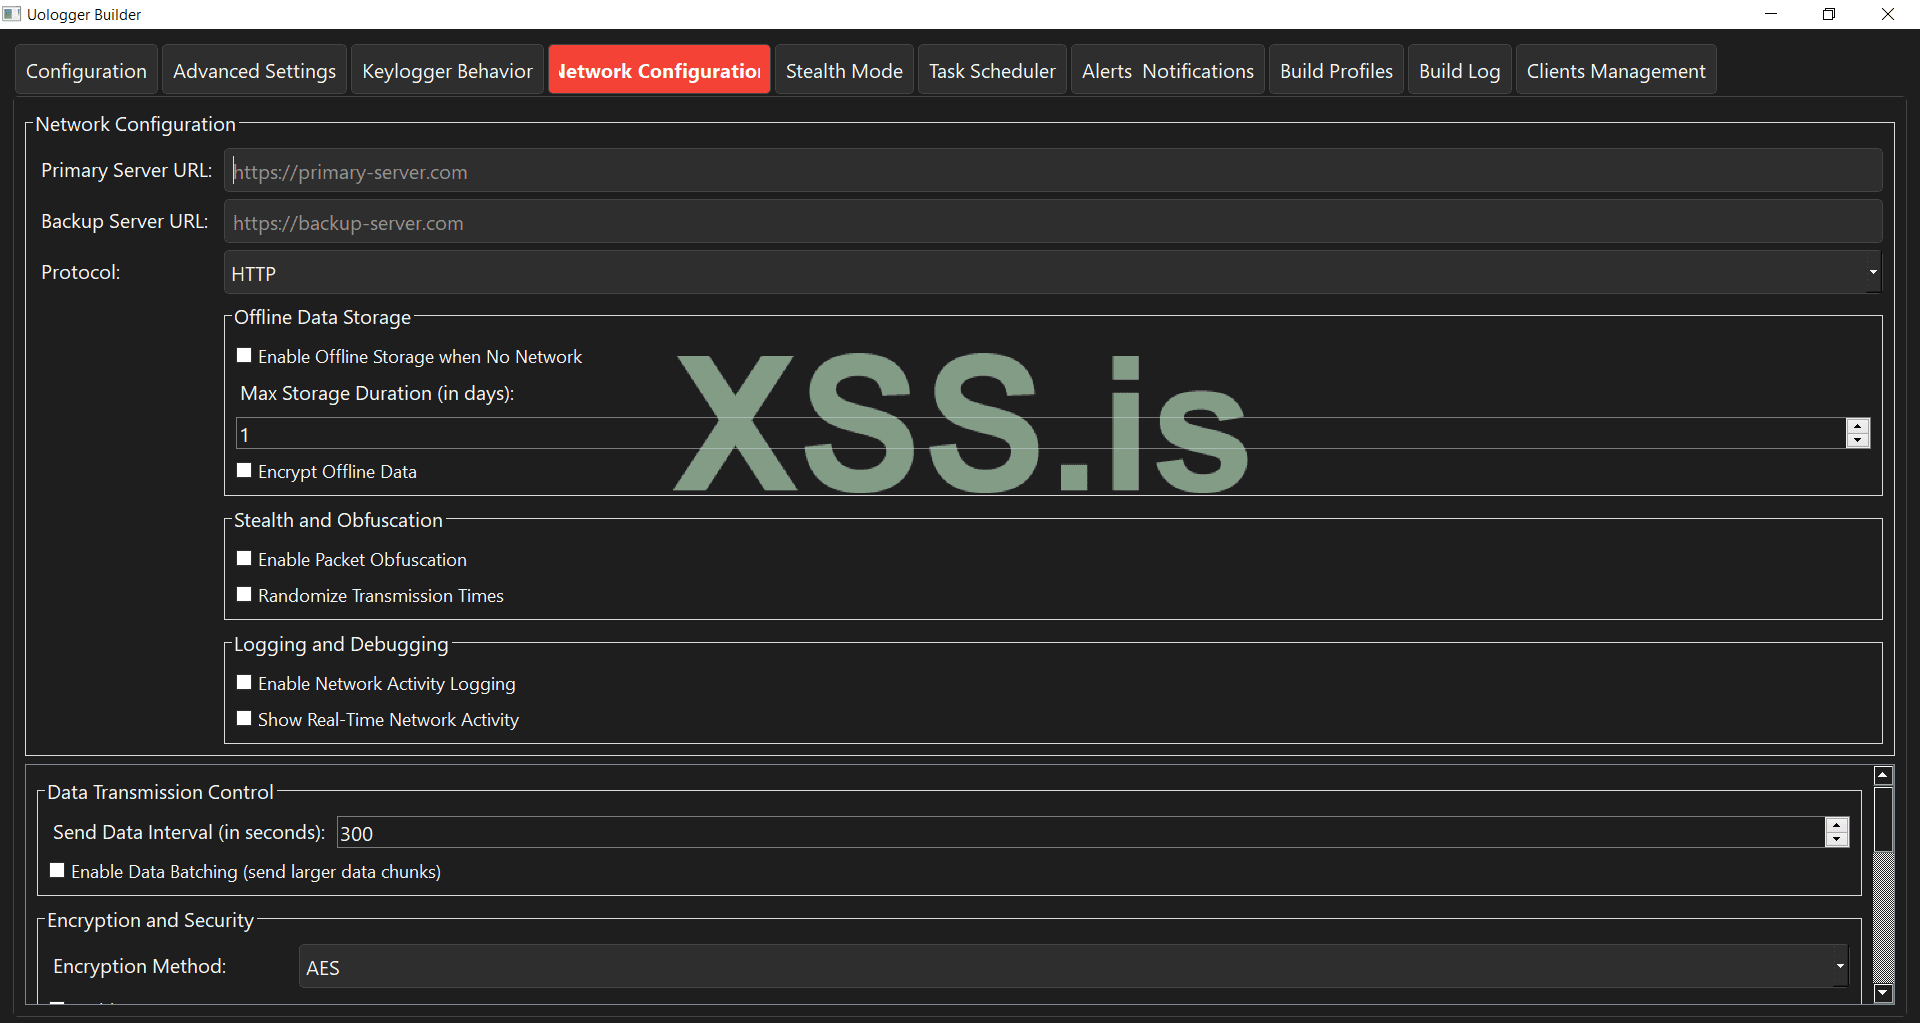The height and width of the screenshot is (1023, 1920).
Task: Click the "Protocol:" label
Action: (x=81, y=272)
